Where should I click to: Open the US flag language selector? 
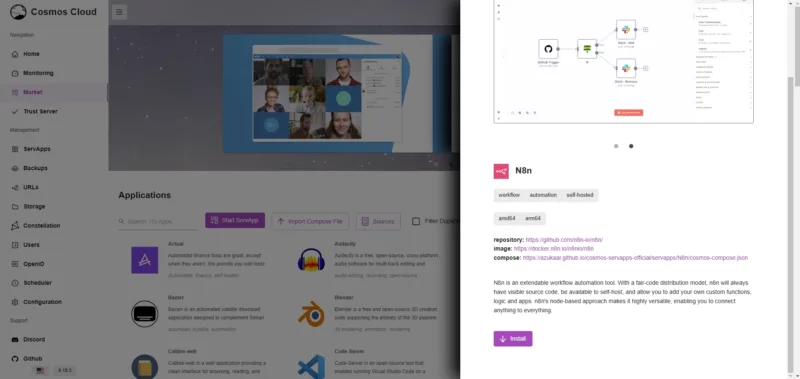40,371
